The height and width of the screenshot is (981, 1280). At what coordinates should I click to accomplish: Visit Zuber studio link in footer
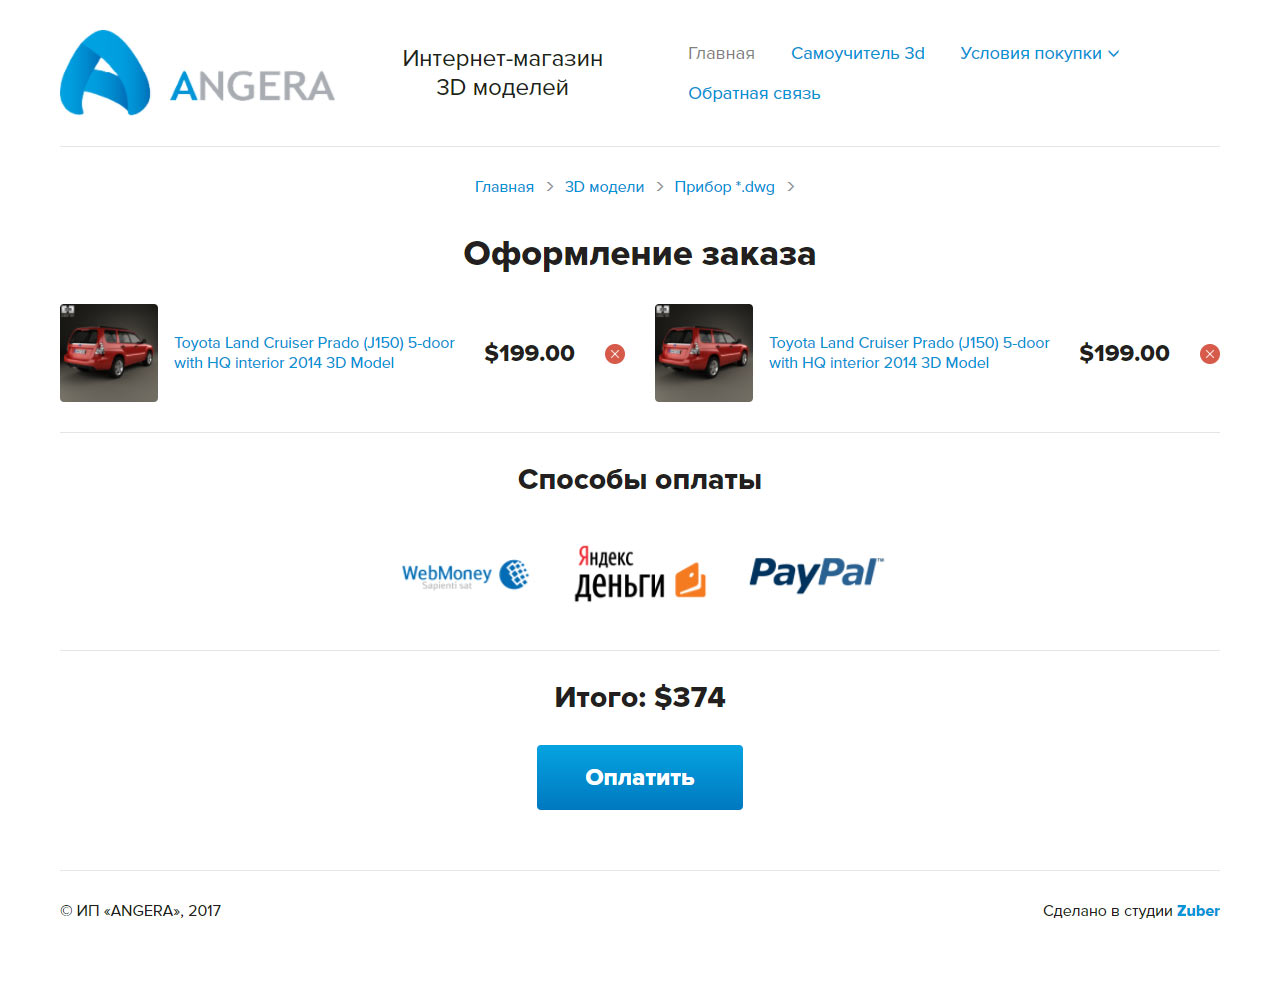tap(1198, 911)
